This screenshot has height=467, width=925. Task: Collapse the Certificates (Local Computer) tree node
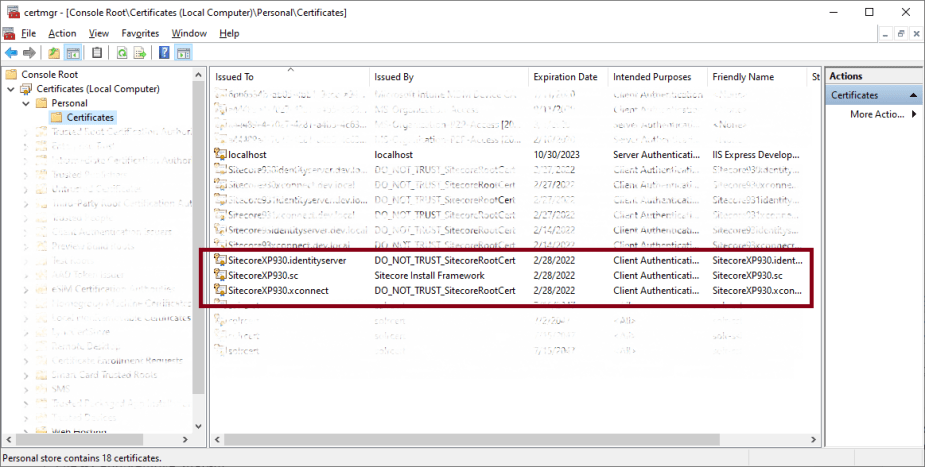point(11,89)
